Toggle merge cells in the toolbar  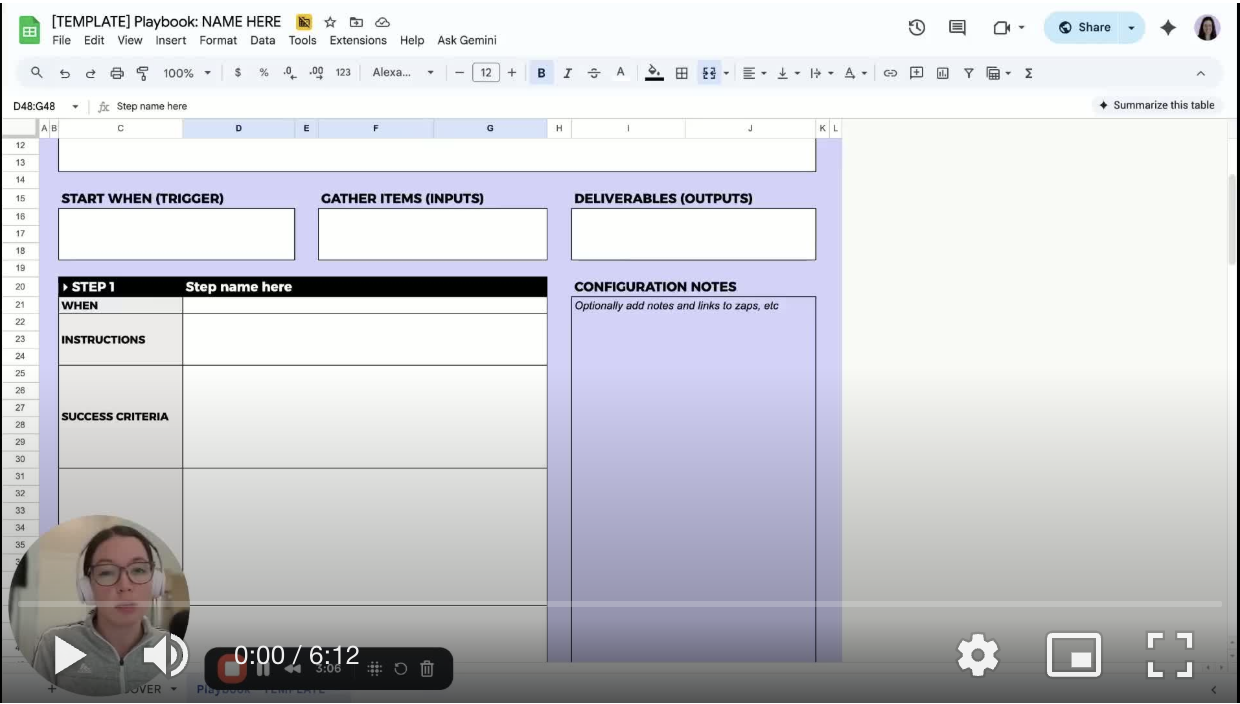click(710, 72)
